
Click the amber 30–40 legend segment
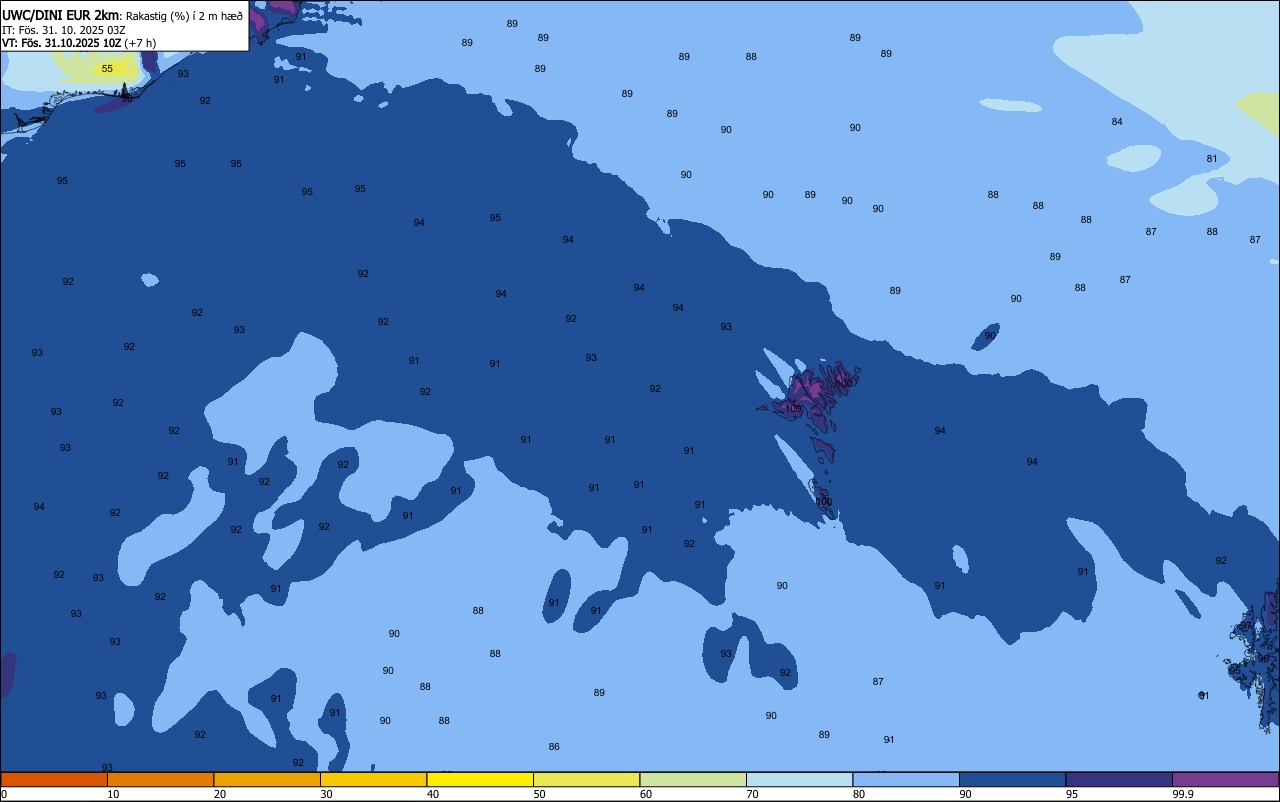(x=373, y=779)
